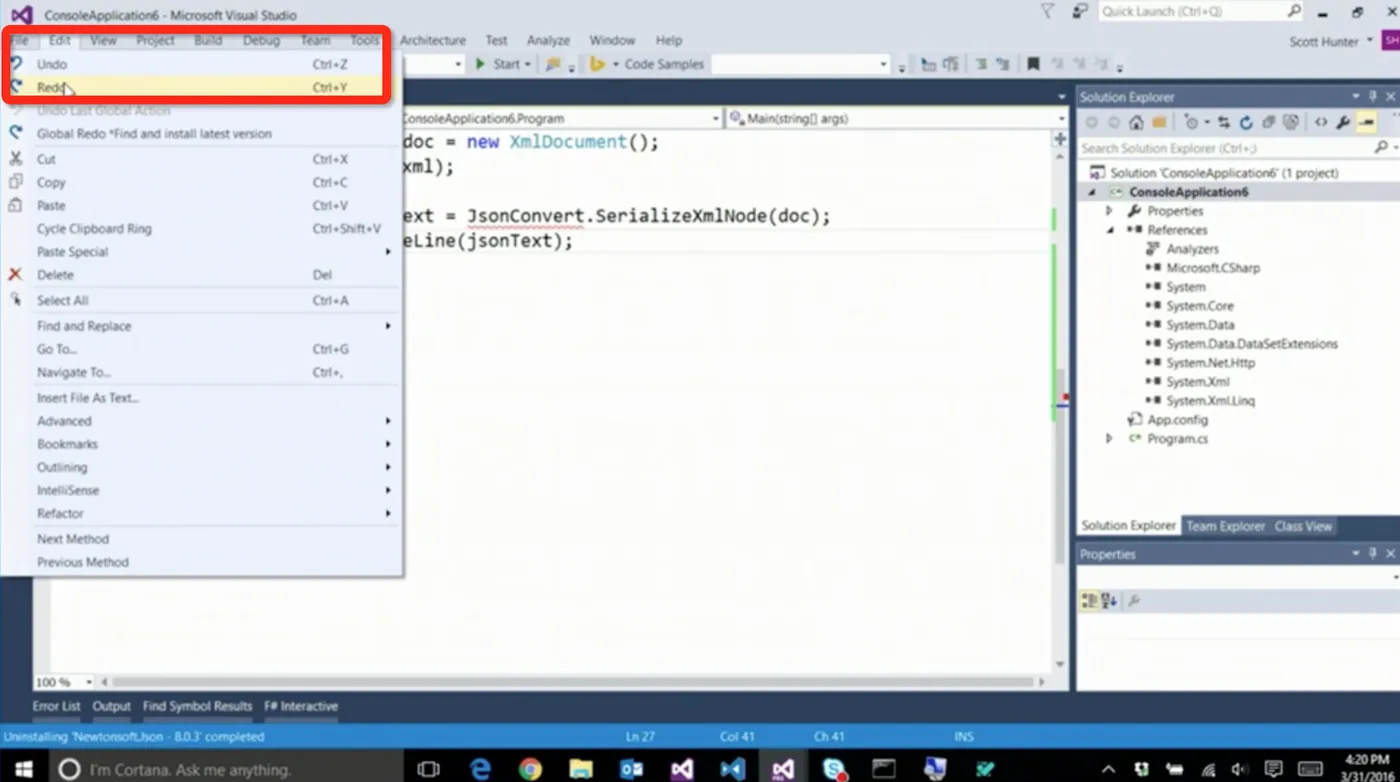The image size is (1400, 782).
Task: Open Outlook from the taskbar
Action: click(631, 768)
